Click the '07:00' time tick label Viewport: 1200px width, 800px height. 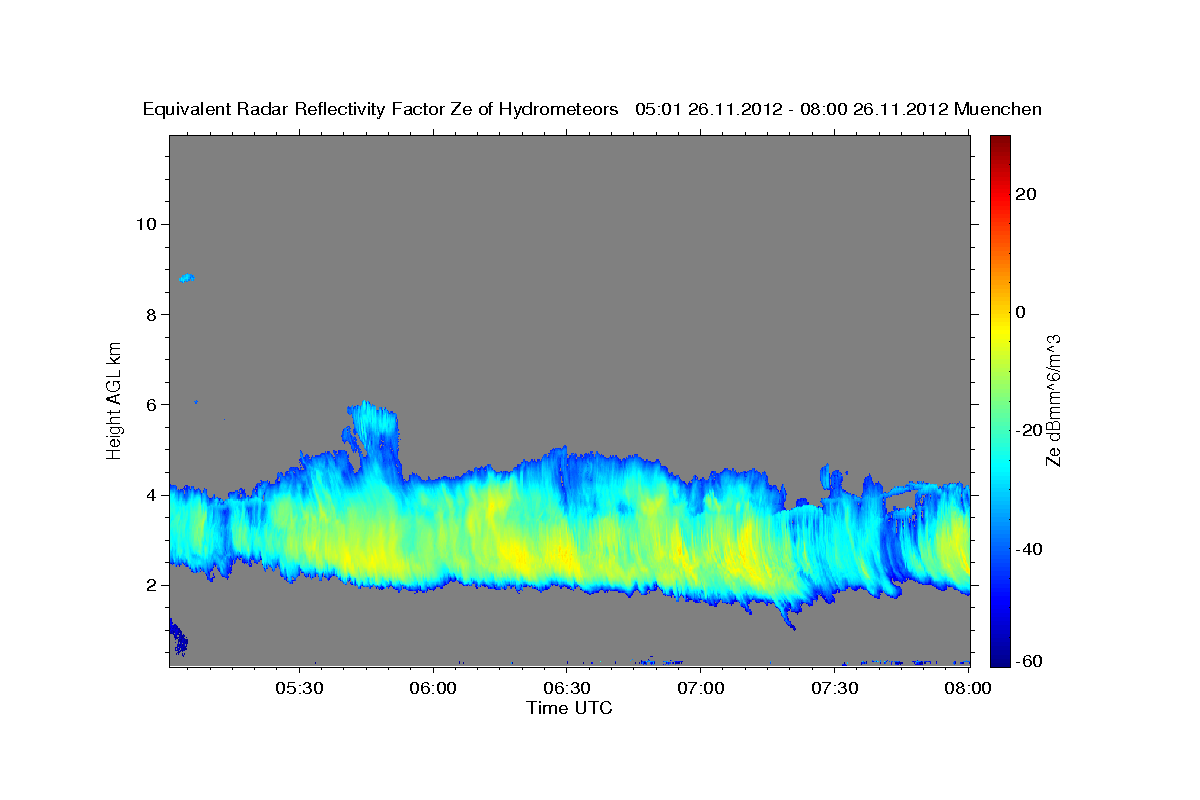point(701,689)
